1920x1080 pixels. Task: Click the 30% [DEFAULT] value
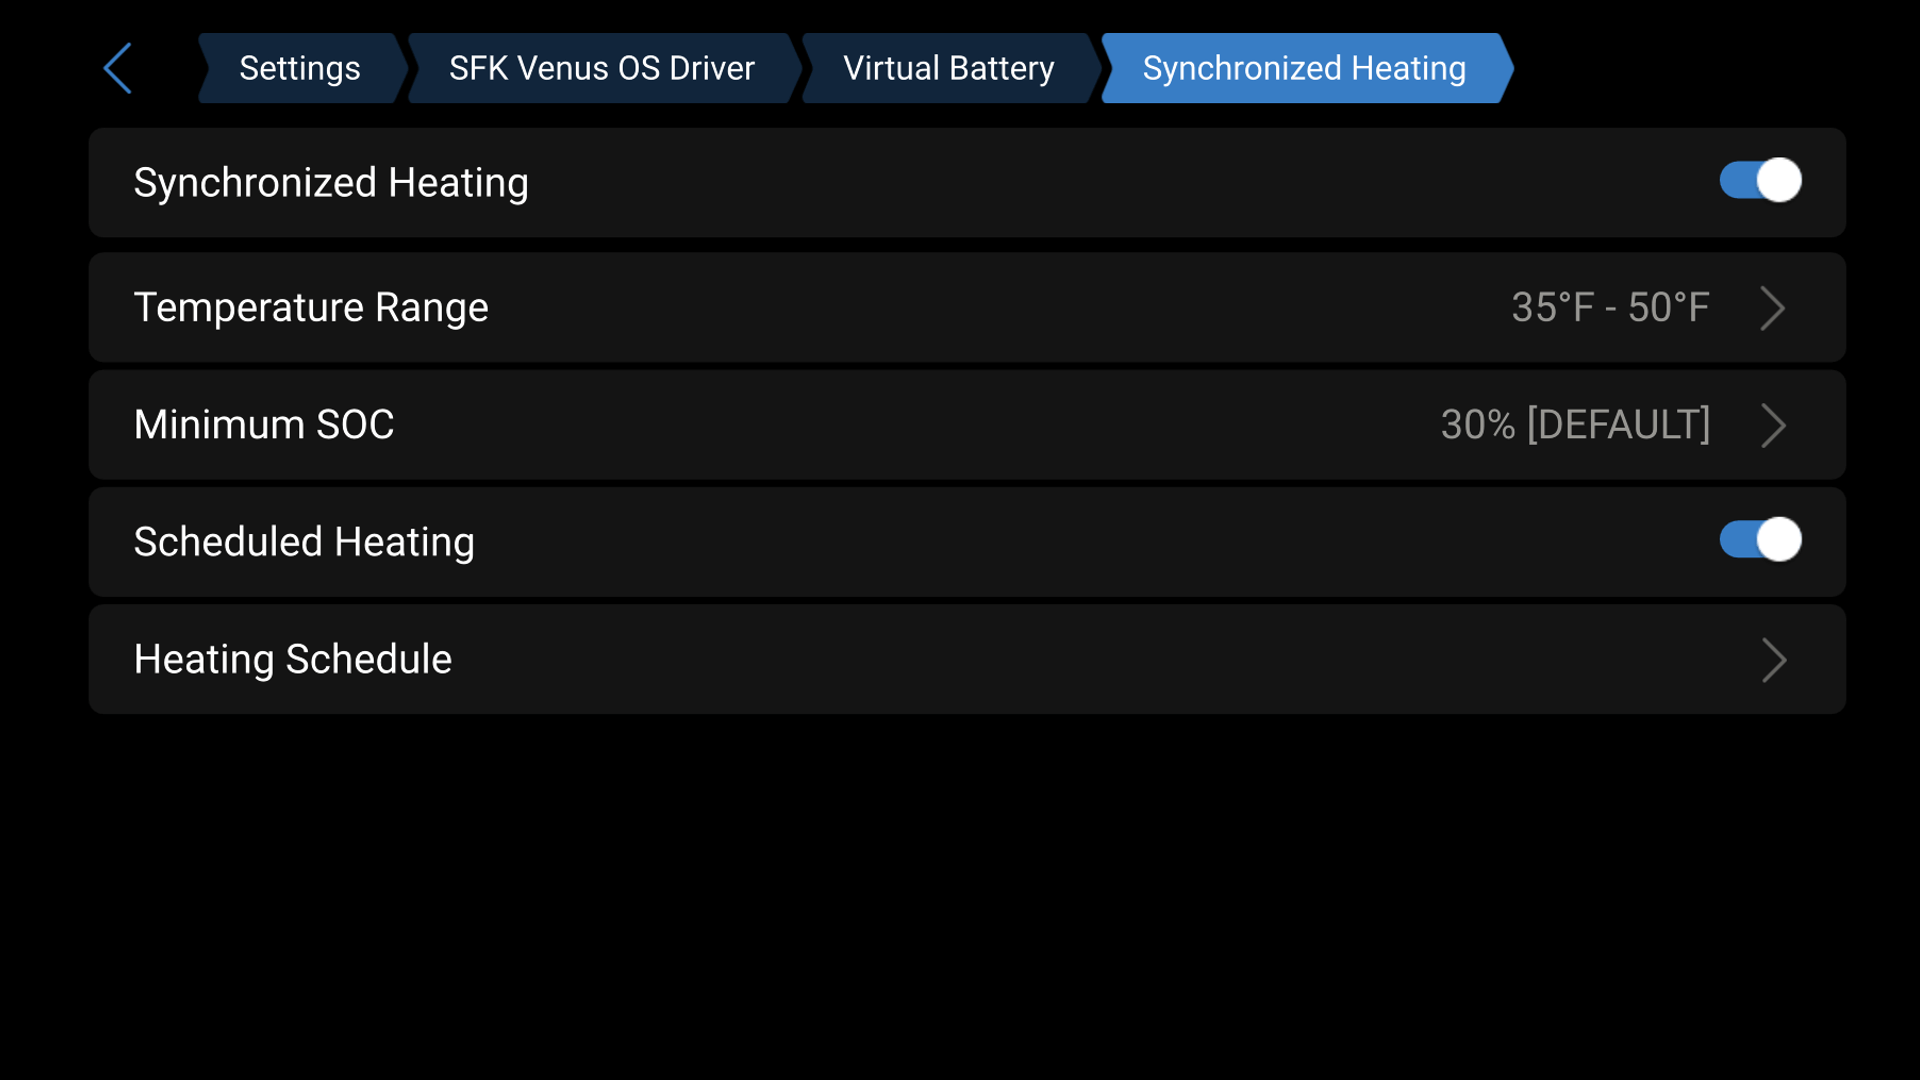tap(1574, 424)
